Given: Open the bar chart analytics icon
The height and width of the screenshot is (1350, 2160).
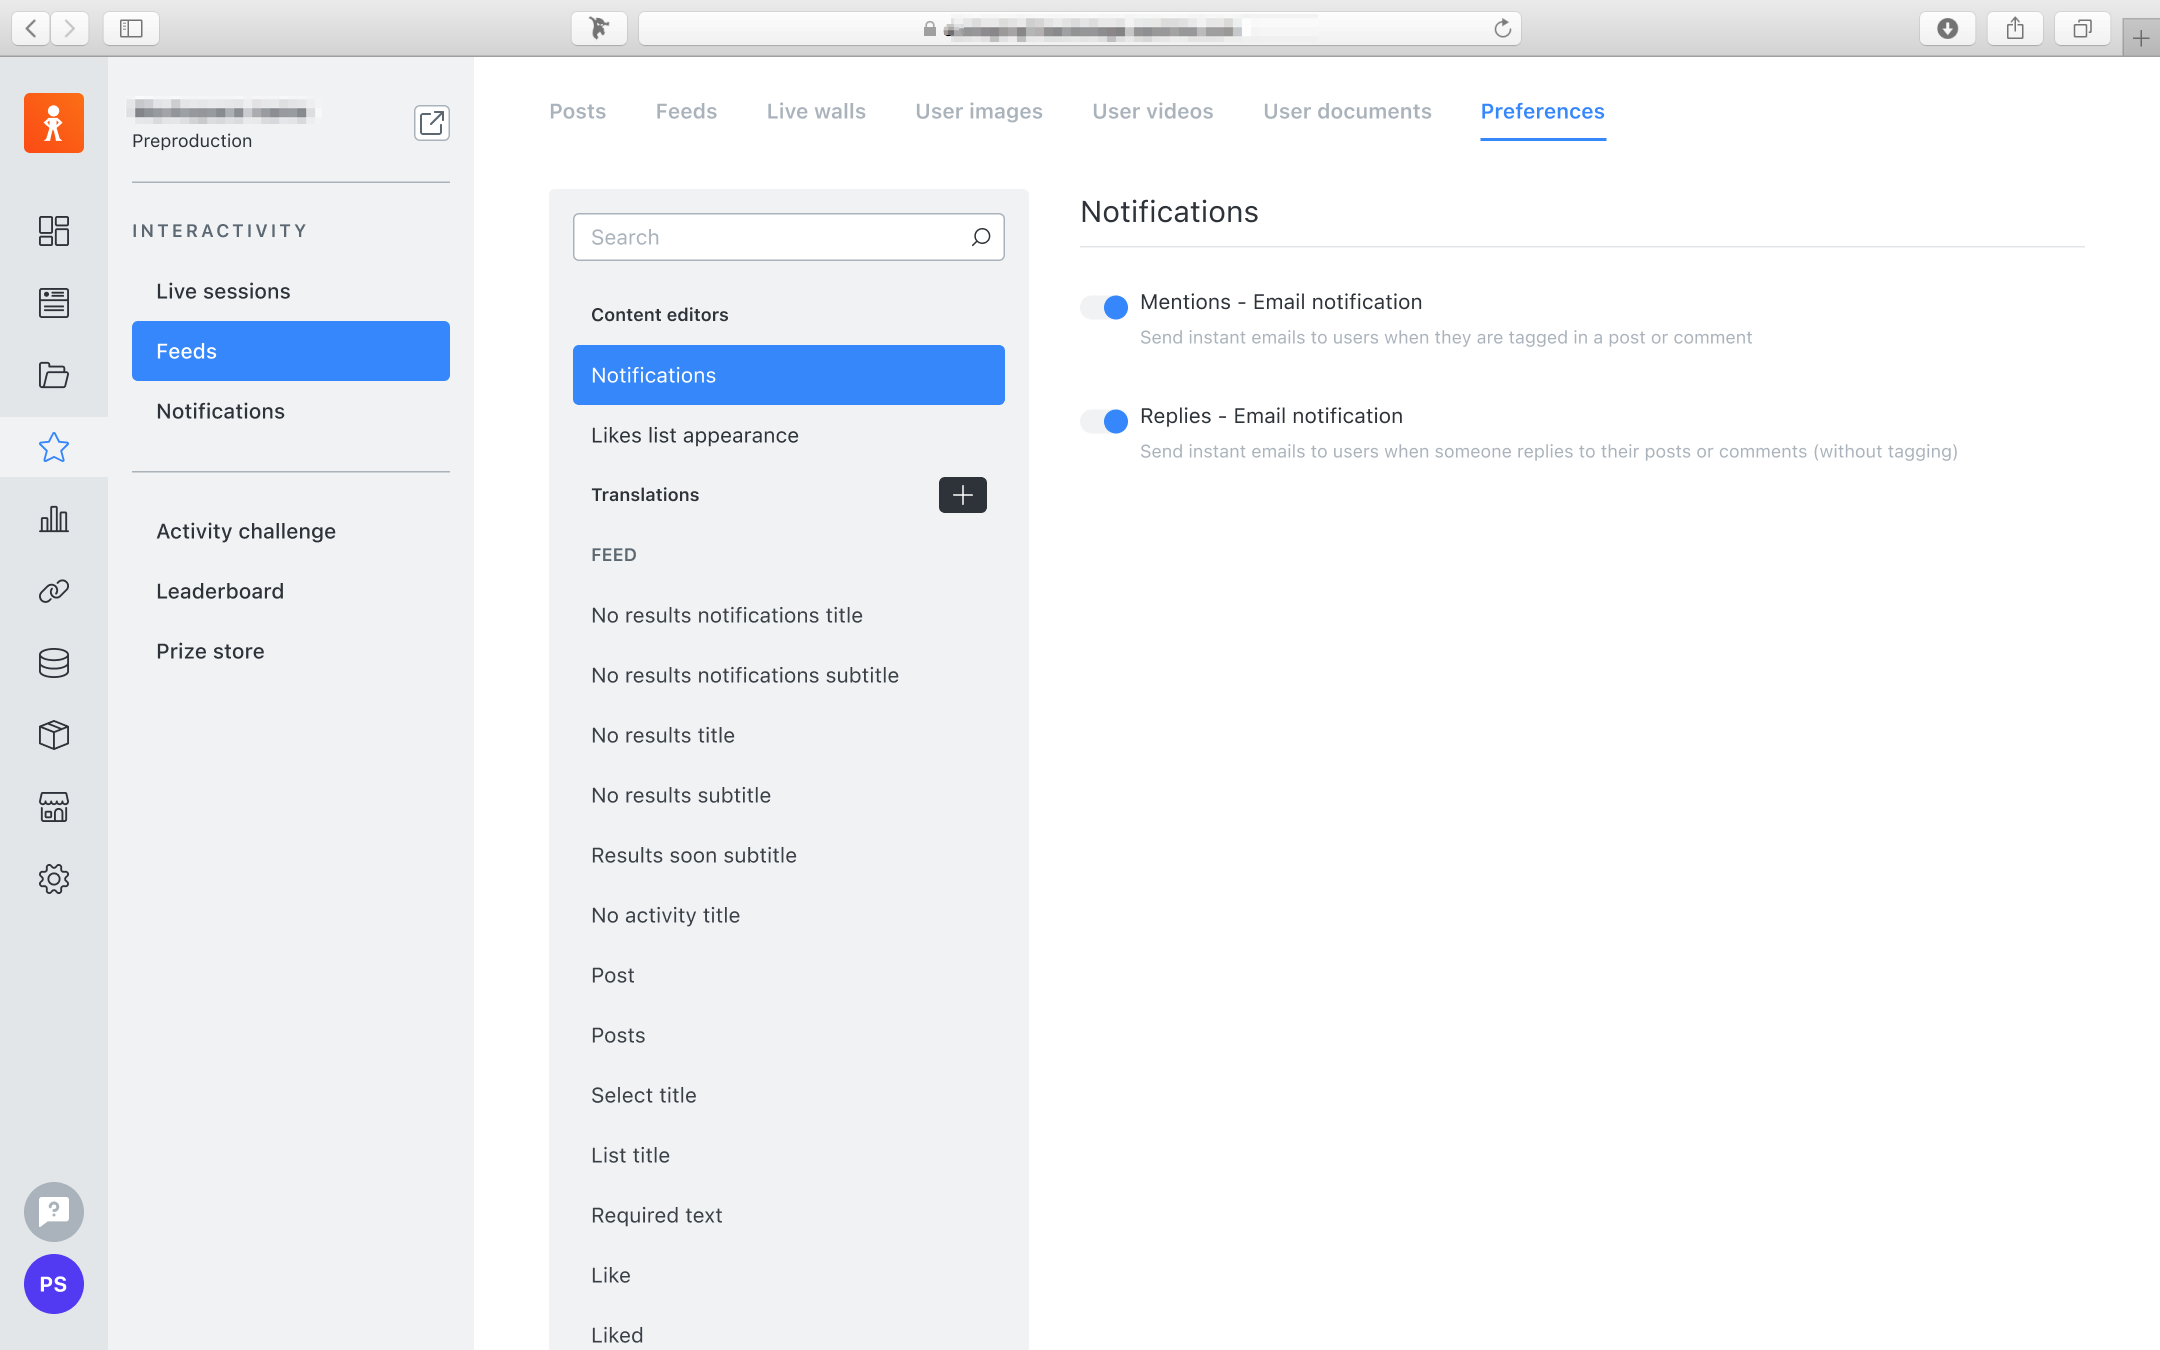Looking at the screenshot, I should 54,519.
